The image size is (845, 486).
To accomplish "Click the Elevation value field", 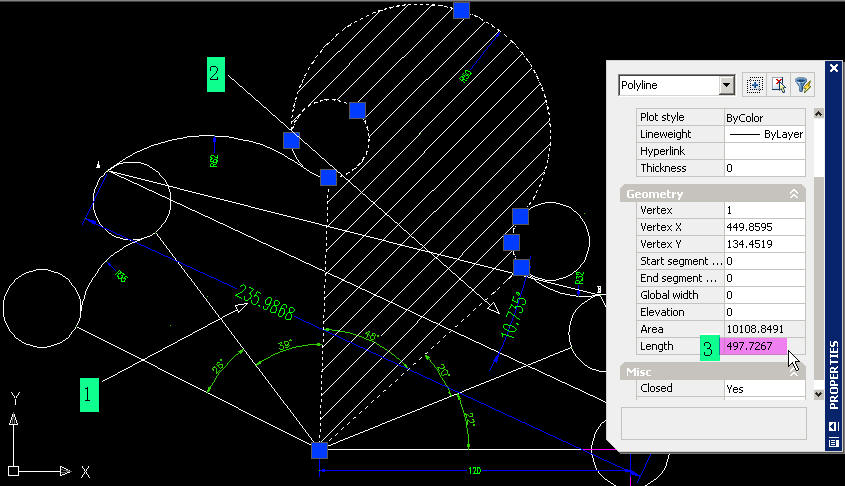I will 765,312.
